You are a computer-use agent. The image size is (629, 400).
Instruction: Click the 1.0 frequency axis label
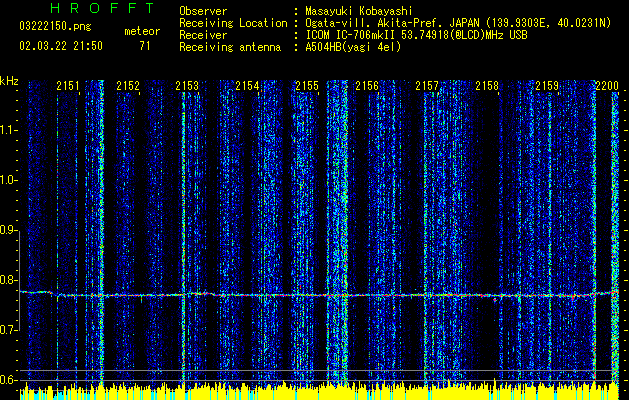click(x=8, y=180)
